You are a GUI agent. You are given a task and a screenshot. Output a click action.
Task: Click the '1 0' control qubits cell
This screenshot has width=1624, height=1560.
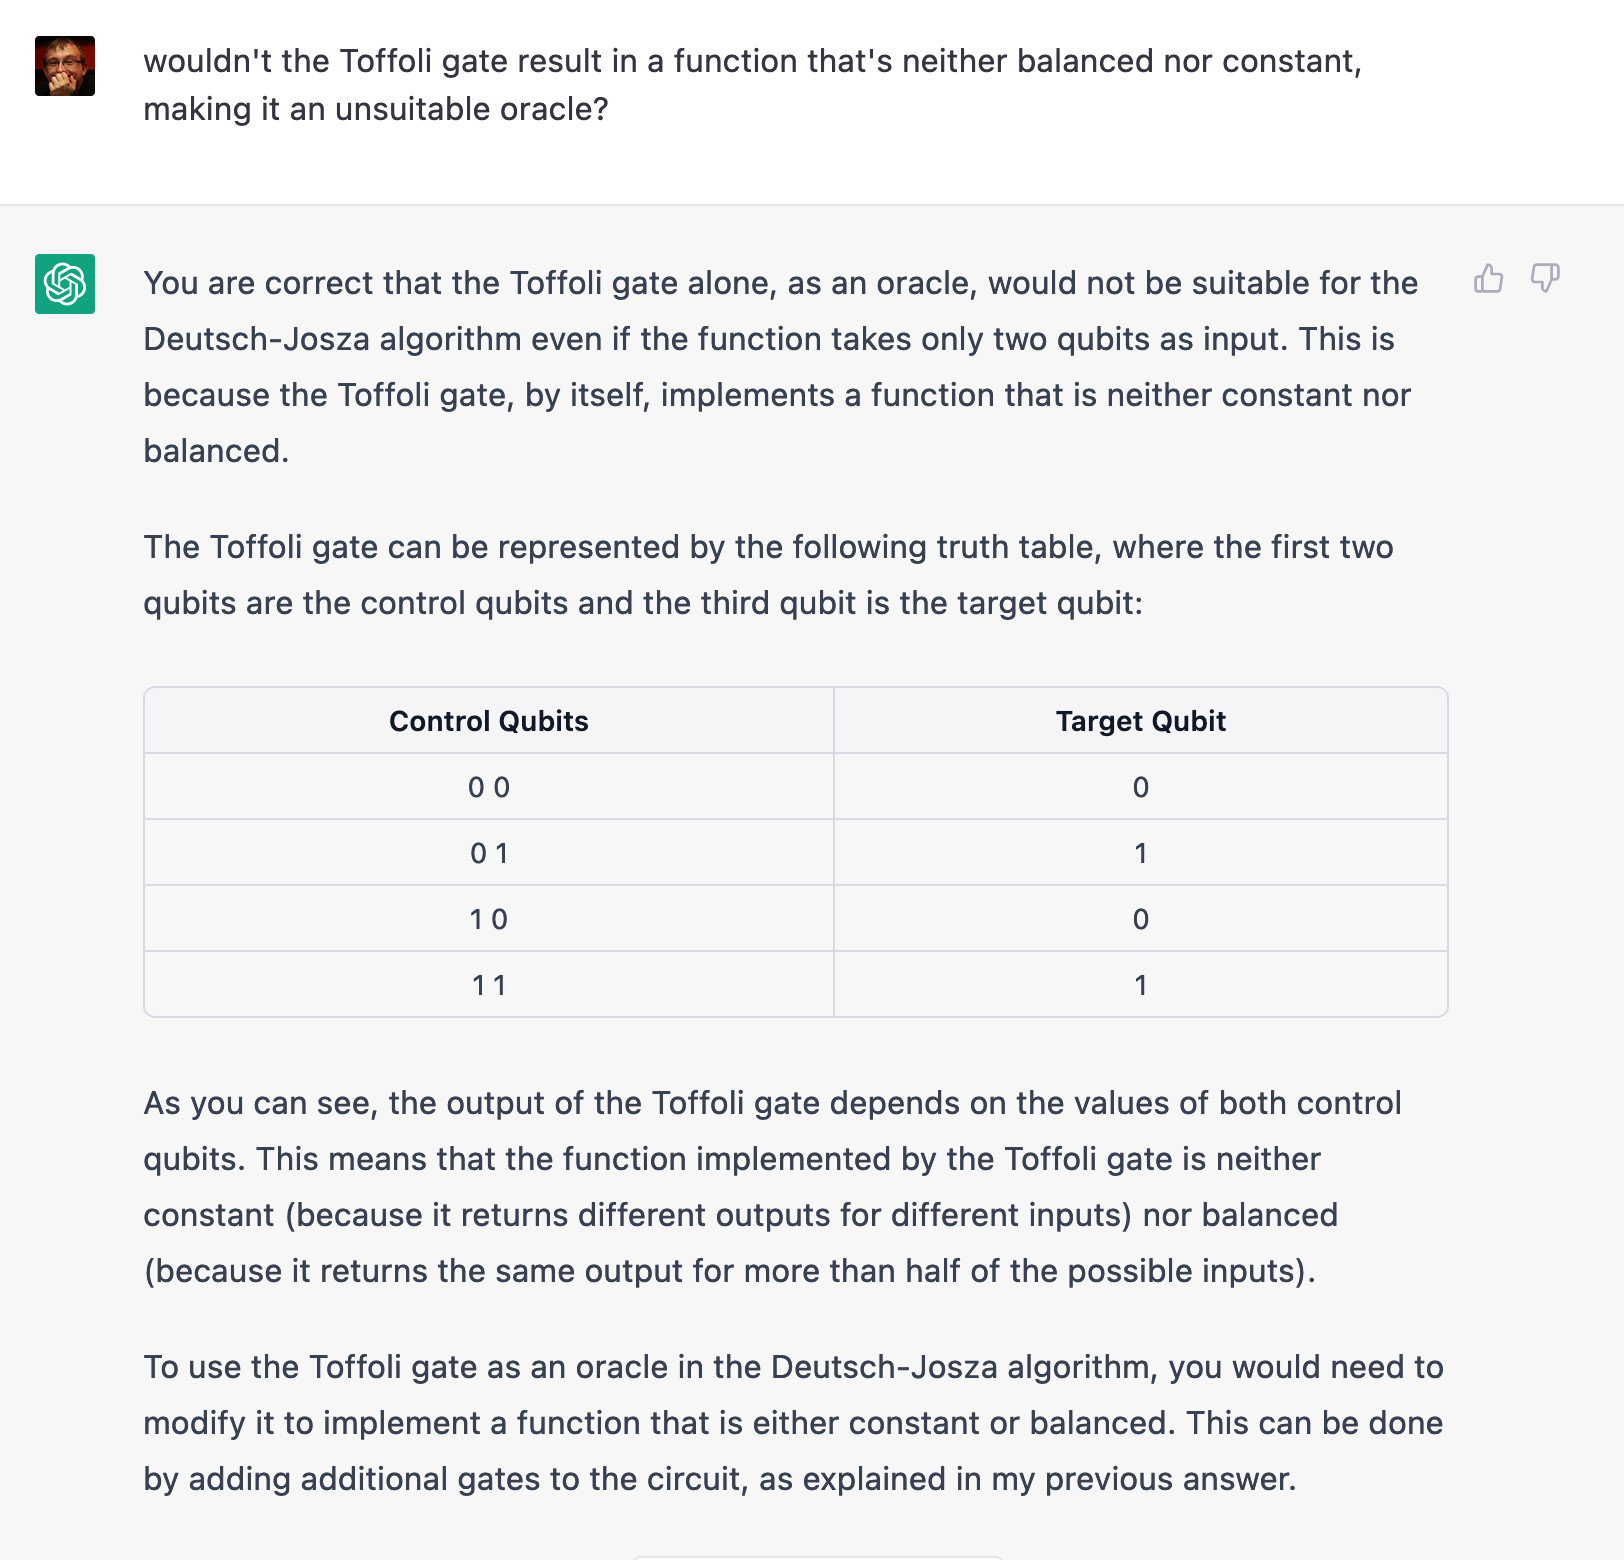click(489, 919)
